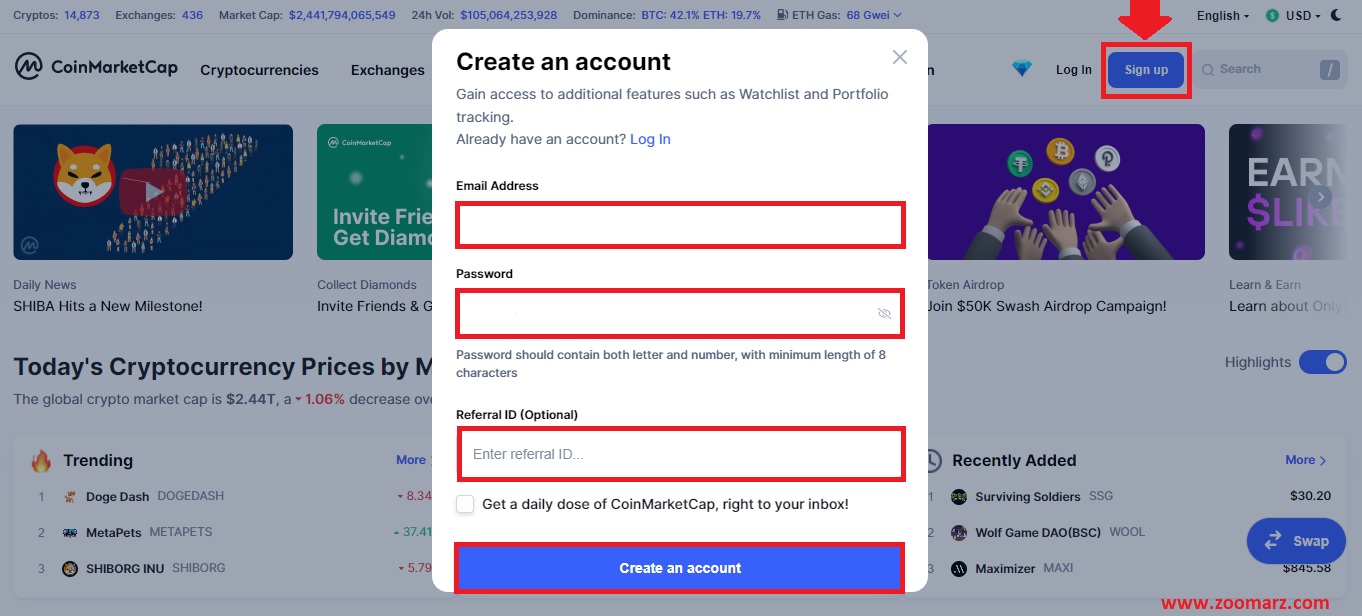Viewport: 1362px width, 616px height.
Task: Click the Doge Dash coin icon
Action: coord(70,496)
